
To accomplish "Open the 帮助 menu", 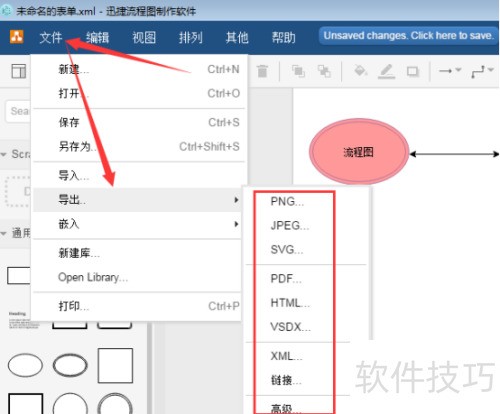I will coord(283,37).
